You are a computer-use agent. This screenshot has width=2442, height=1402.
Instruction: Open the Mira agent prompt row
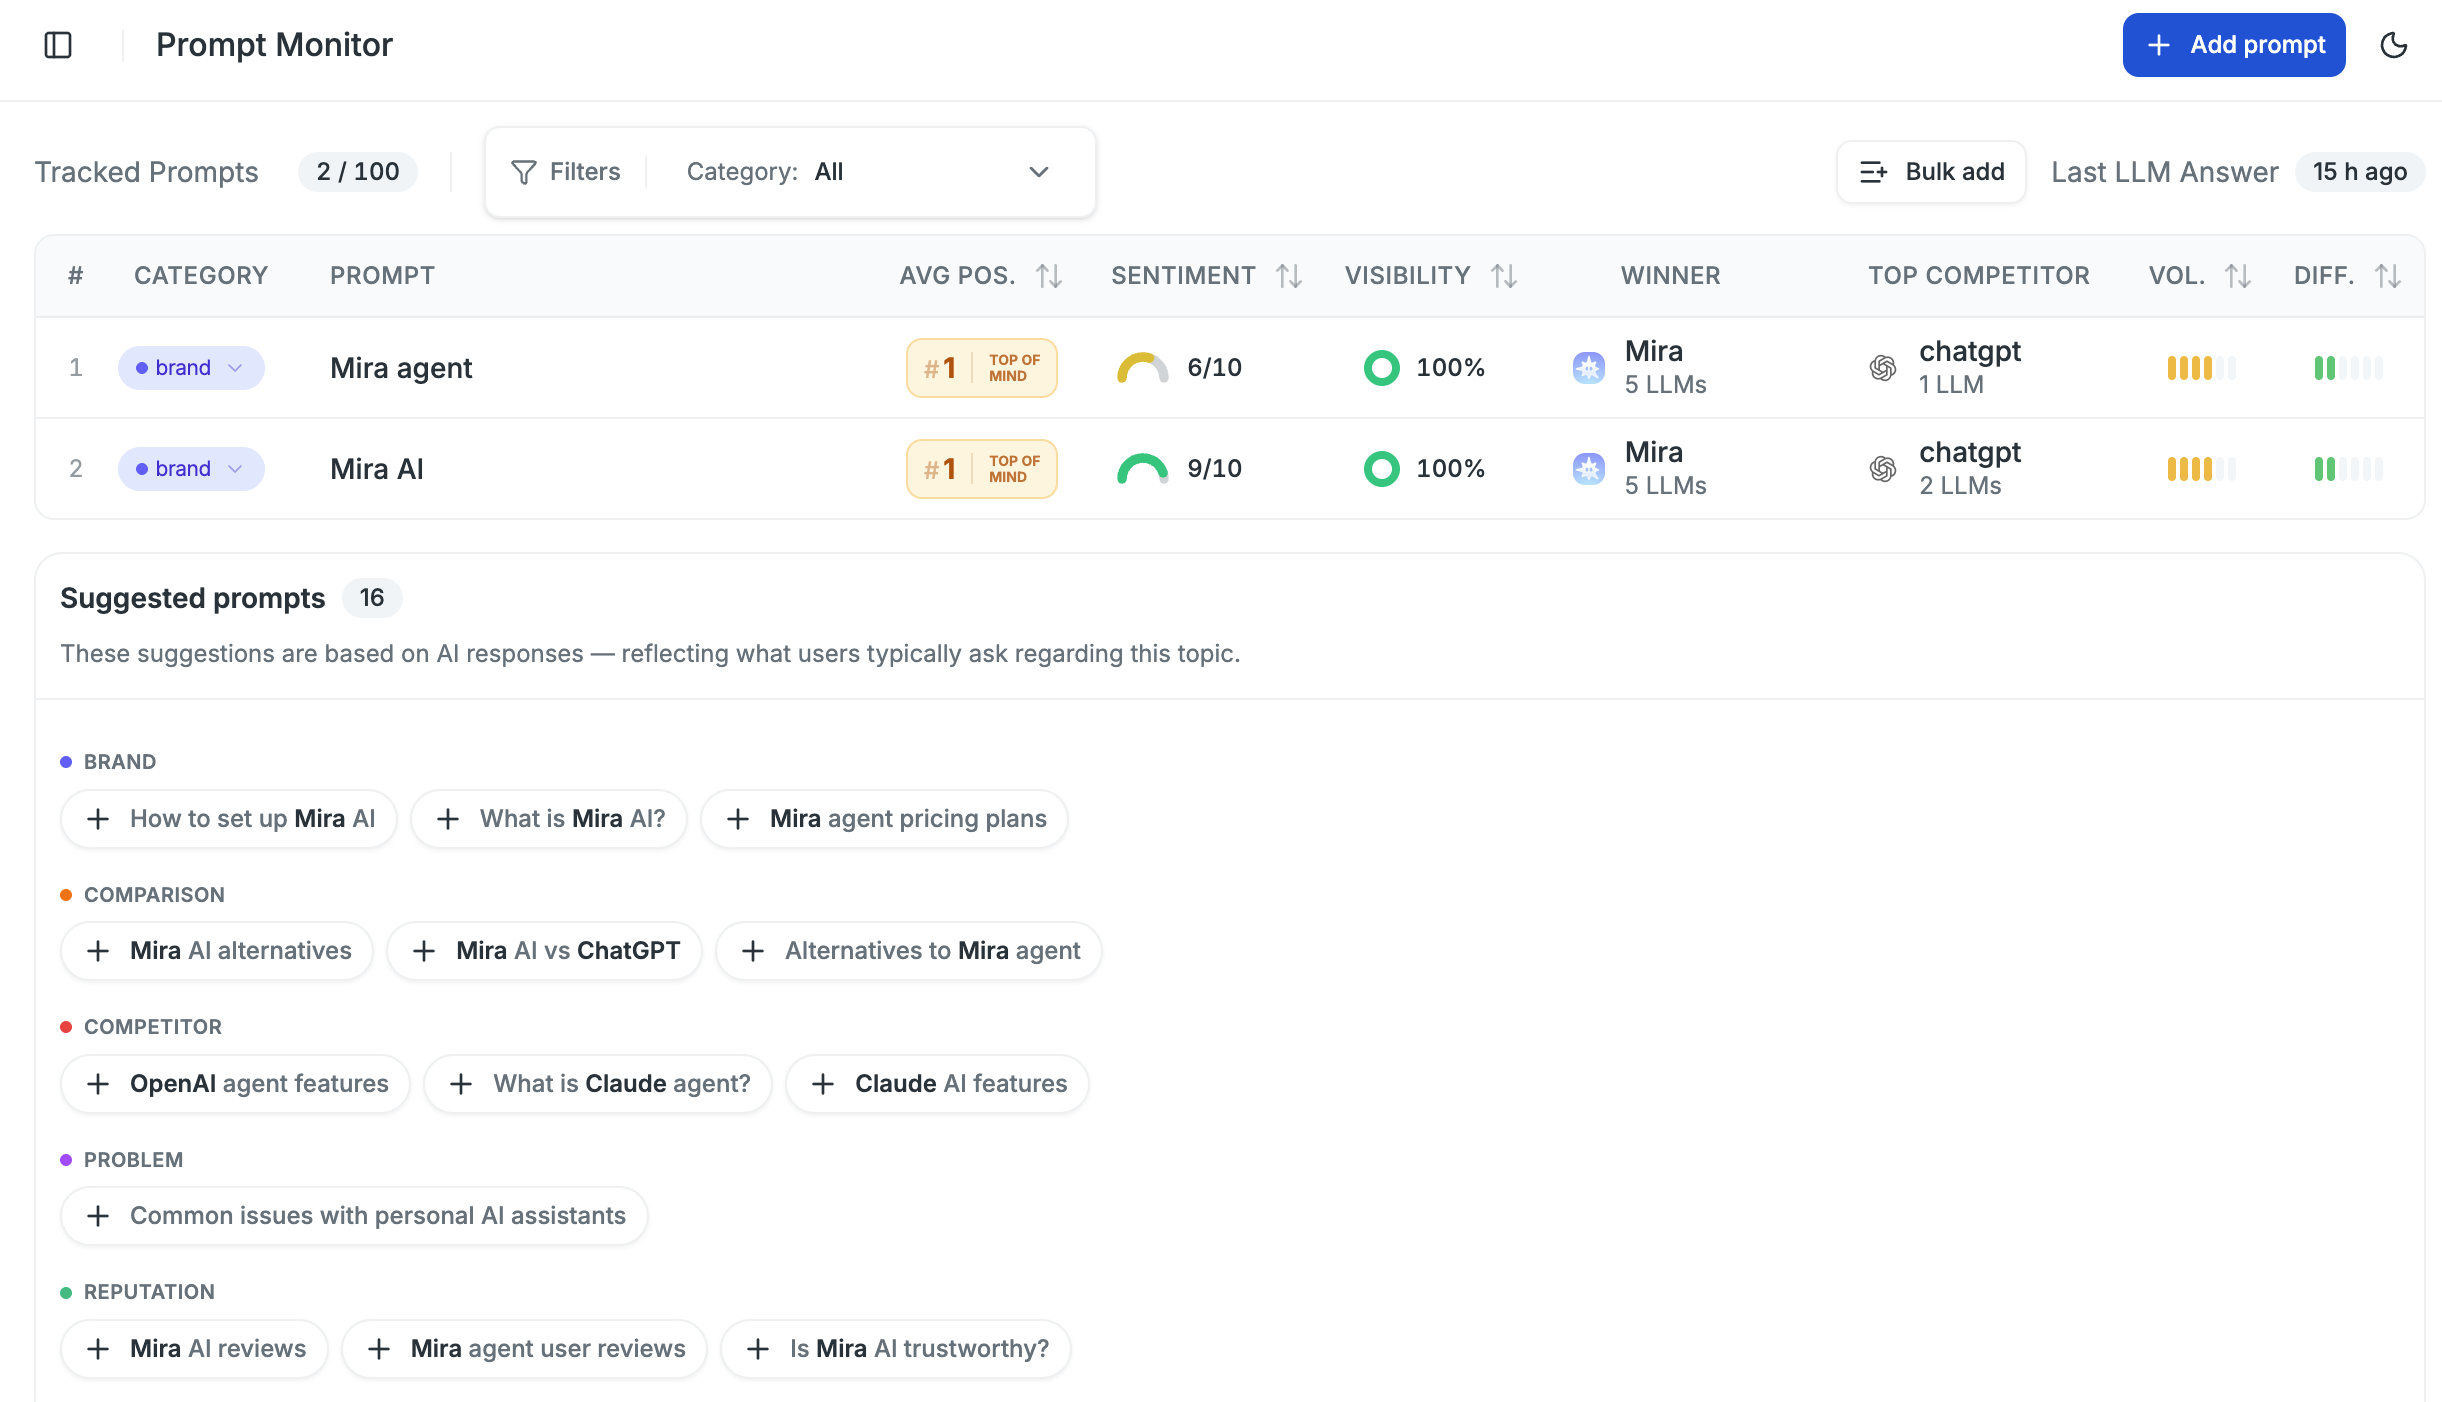(1230, 368)
